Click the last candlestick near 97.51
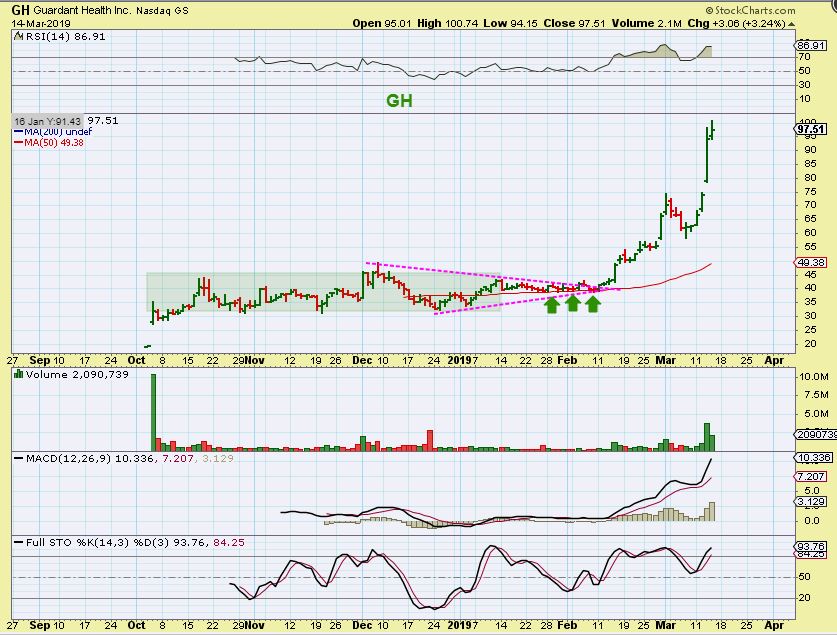The height and width of the screenshot is (635, 837). click(x=713, y=130)
